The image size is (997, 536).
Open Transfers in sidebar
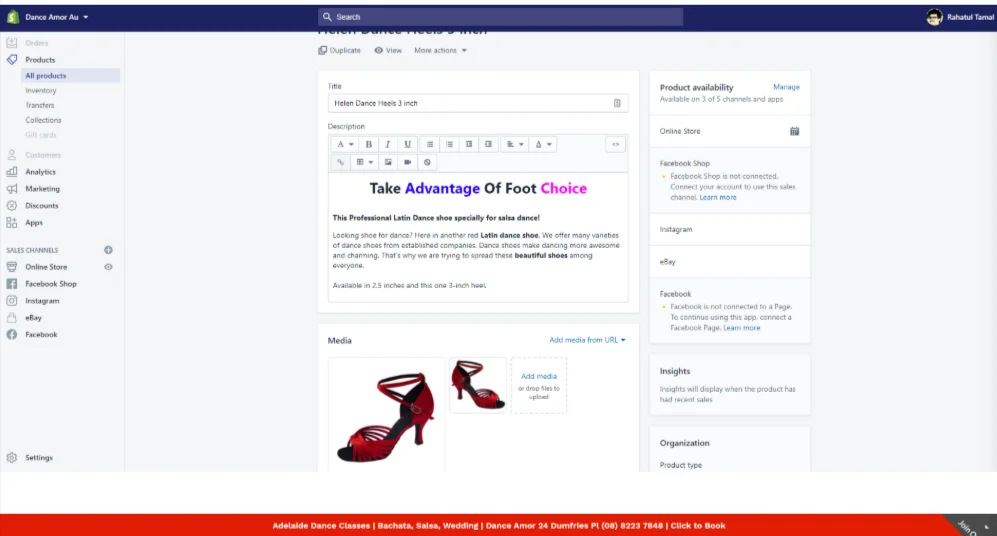tap(39, 105)
